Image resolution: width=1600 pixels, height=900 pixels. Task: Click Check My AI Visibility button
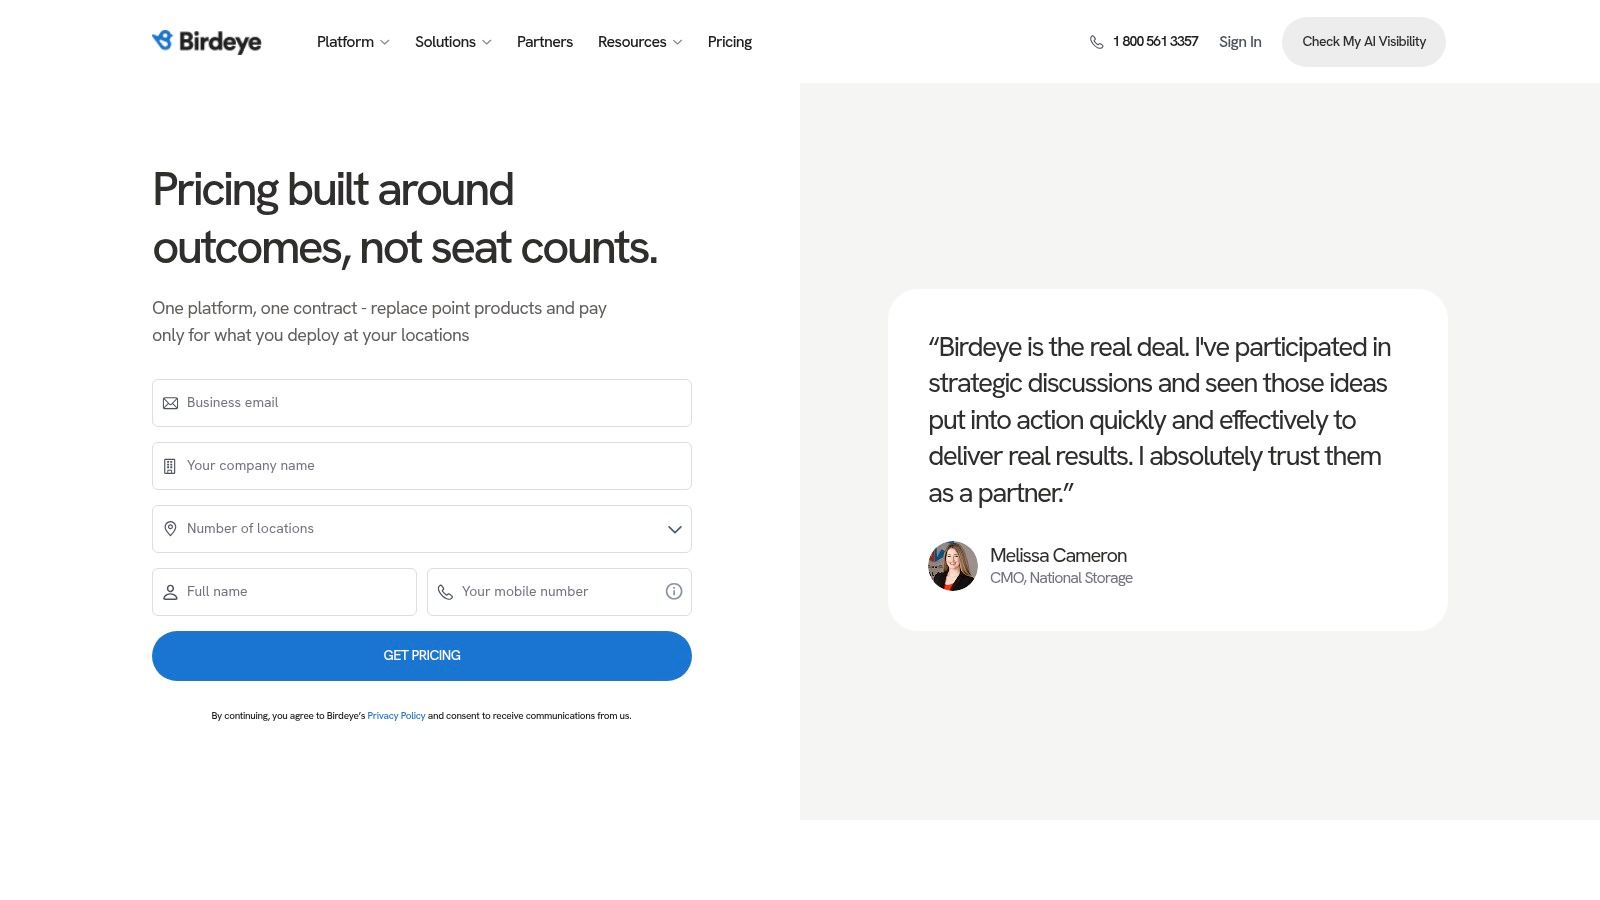[x=1364, y=42]
